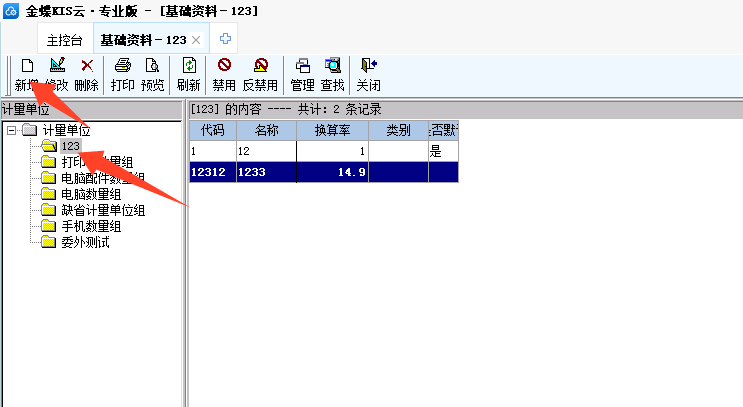Click the 反禁用 (Re-enable) toolbar icon
Image resolution: width=743 pixels, height=407 pixels.
coord(260,66)
